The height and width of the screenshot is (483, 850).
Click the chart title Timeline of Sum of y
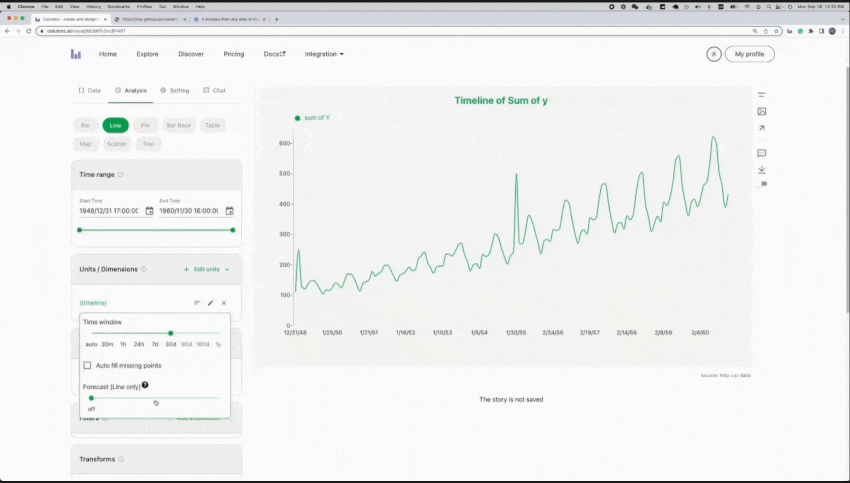click(501, 100)
